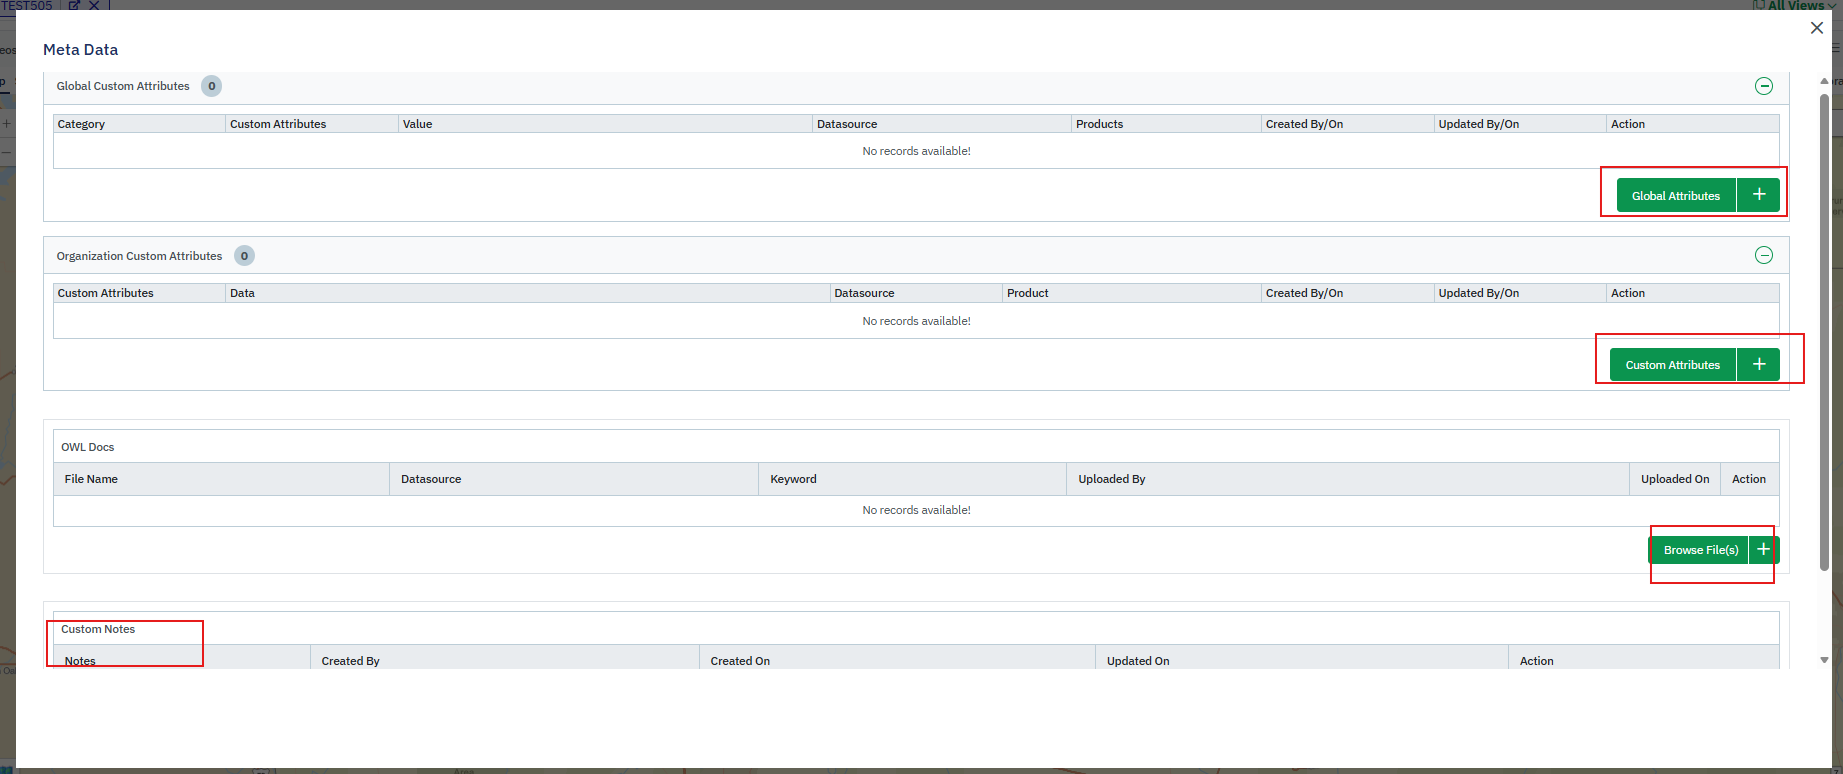Collapse the Global Custom Attributes section
This screenshot has width=1843, height=774.
pos(1764,86)
